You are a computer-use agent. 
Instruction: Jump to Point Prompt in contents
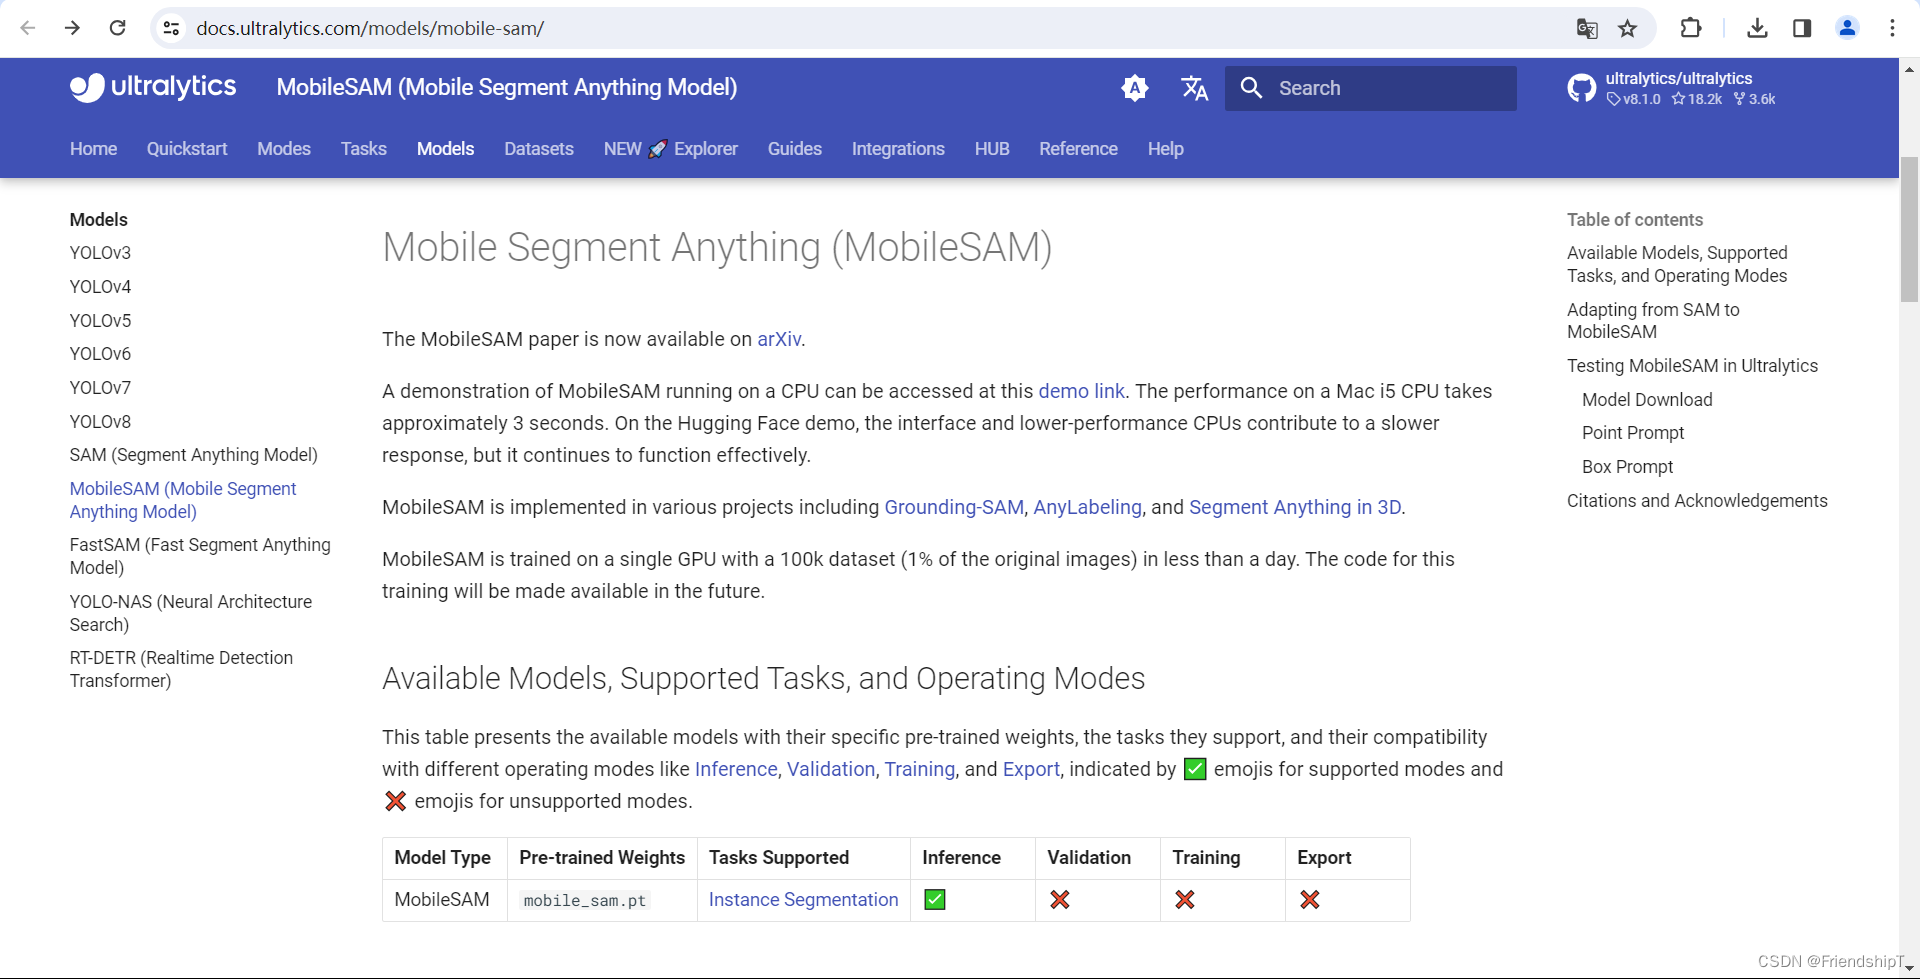1633,433
